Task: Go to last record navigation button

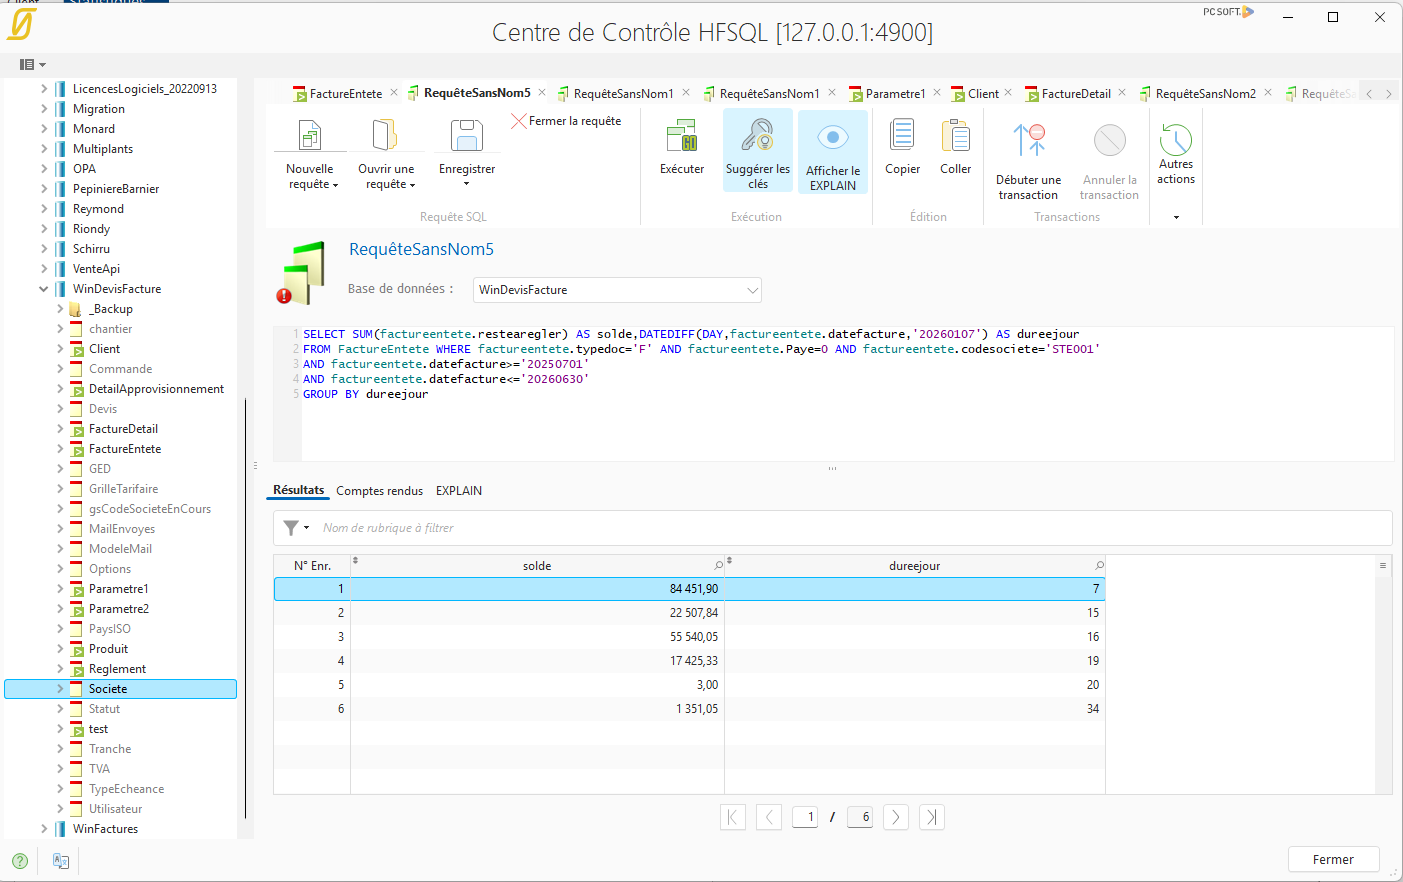Action: tap(932, 817)
